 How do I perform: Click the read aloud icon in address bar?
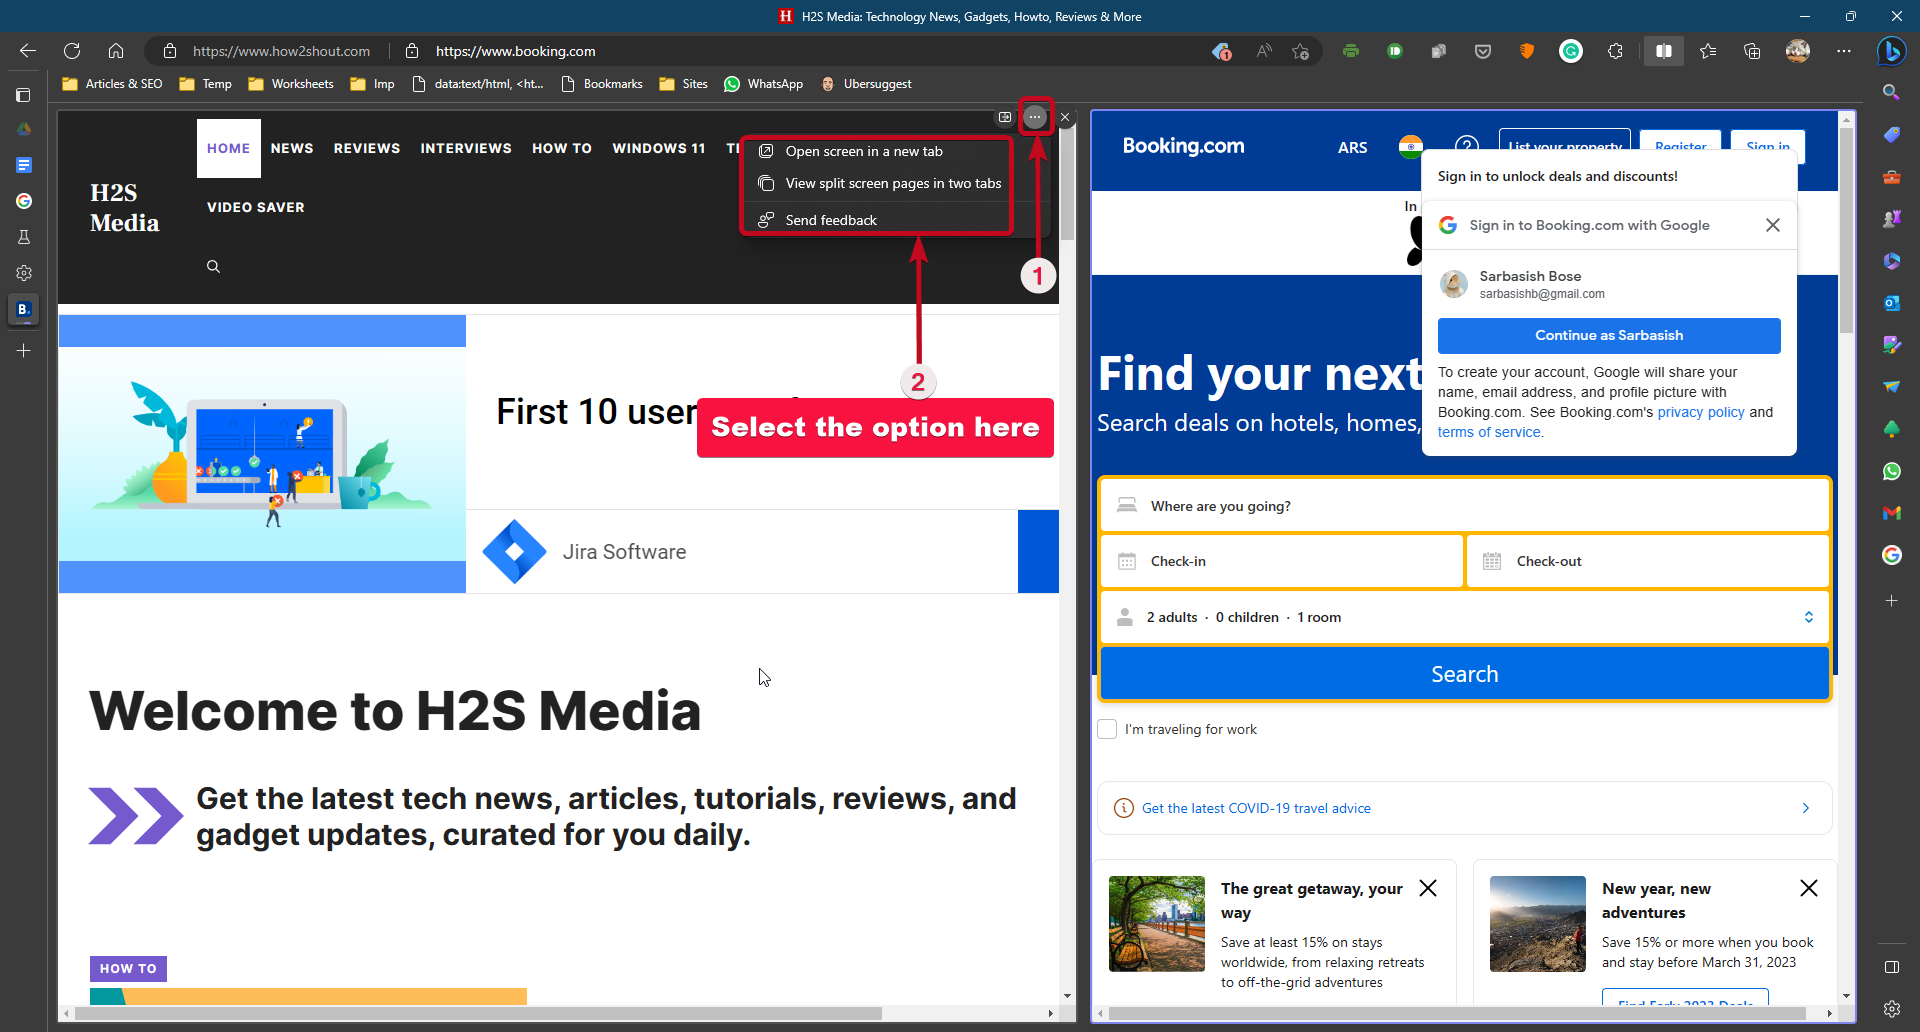(x=1264, y=51)
